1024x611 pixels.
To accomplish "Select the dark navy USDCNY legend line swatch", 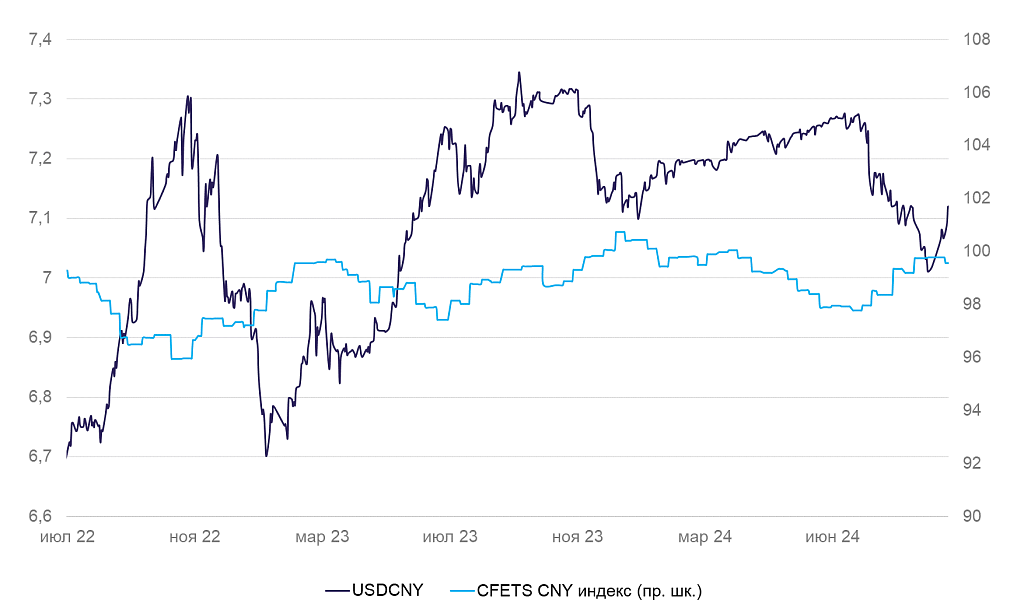I will [336, 590].
